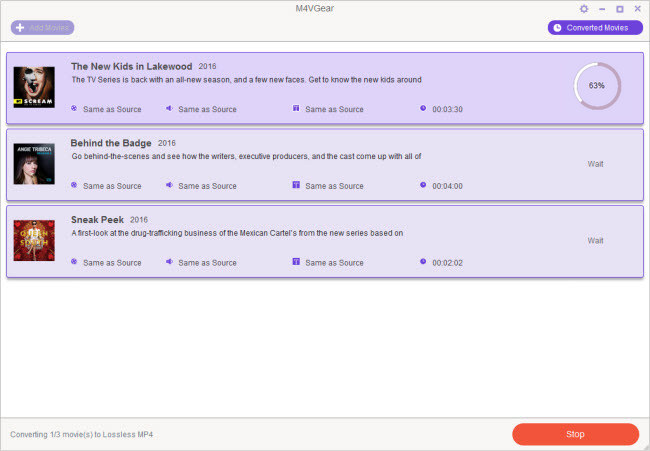Open settings via gear icon

(x=584, y=9)
